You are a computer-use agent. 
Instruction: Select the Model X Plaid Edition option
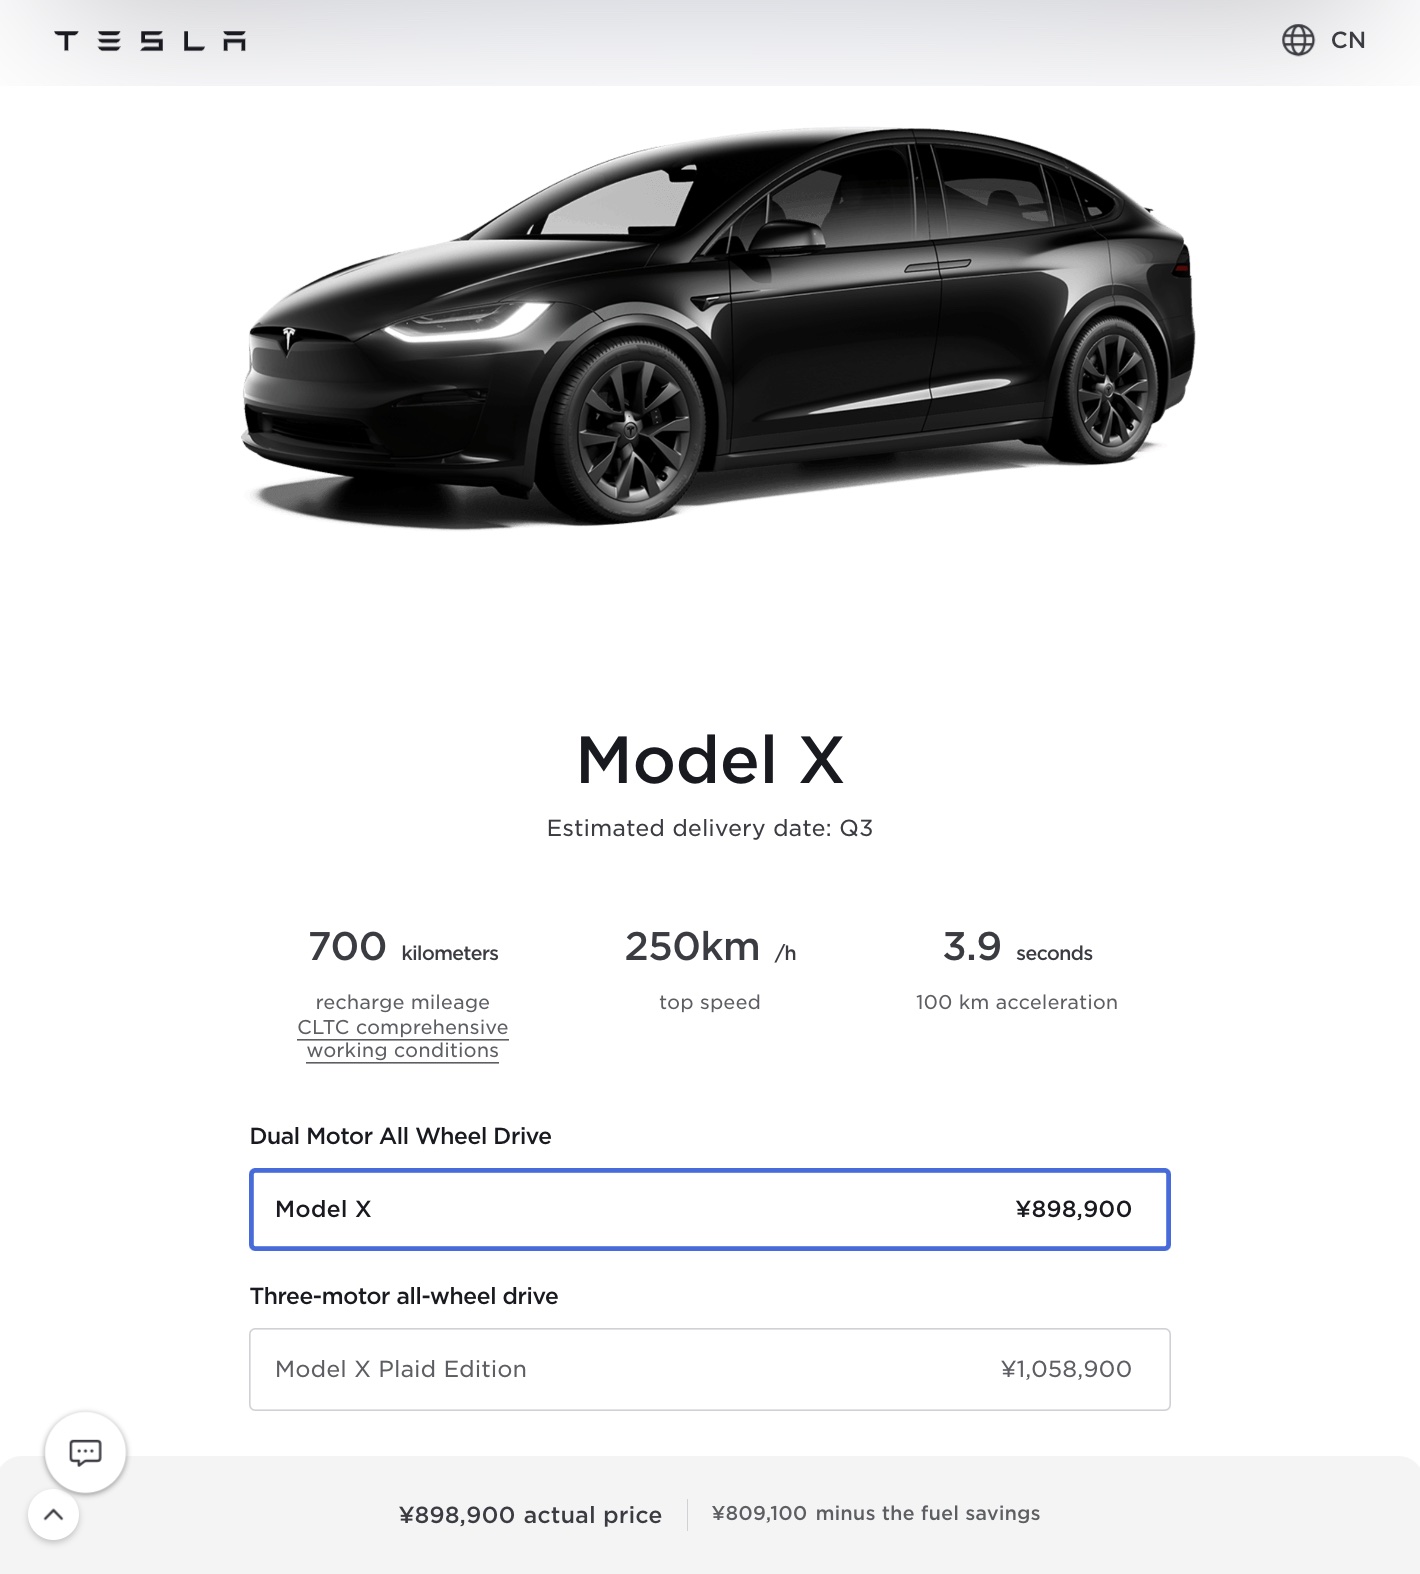(x=710, y=1369)
